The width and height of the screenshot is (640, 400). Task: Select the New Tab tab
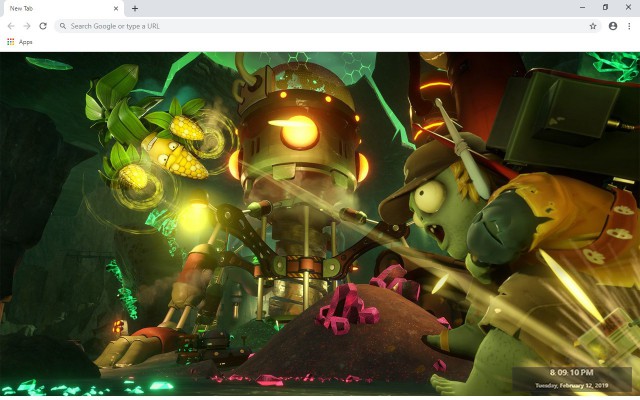(62, 9)
